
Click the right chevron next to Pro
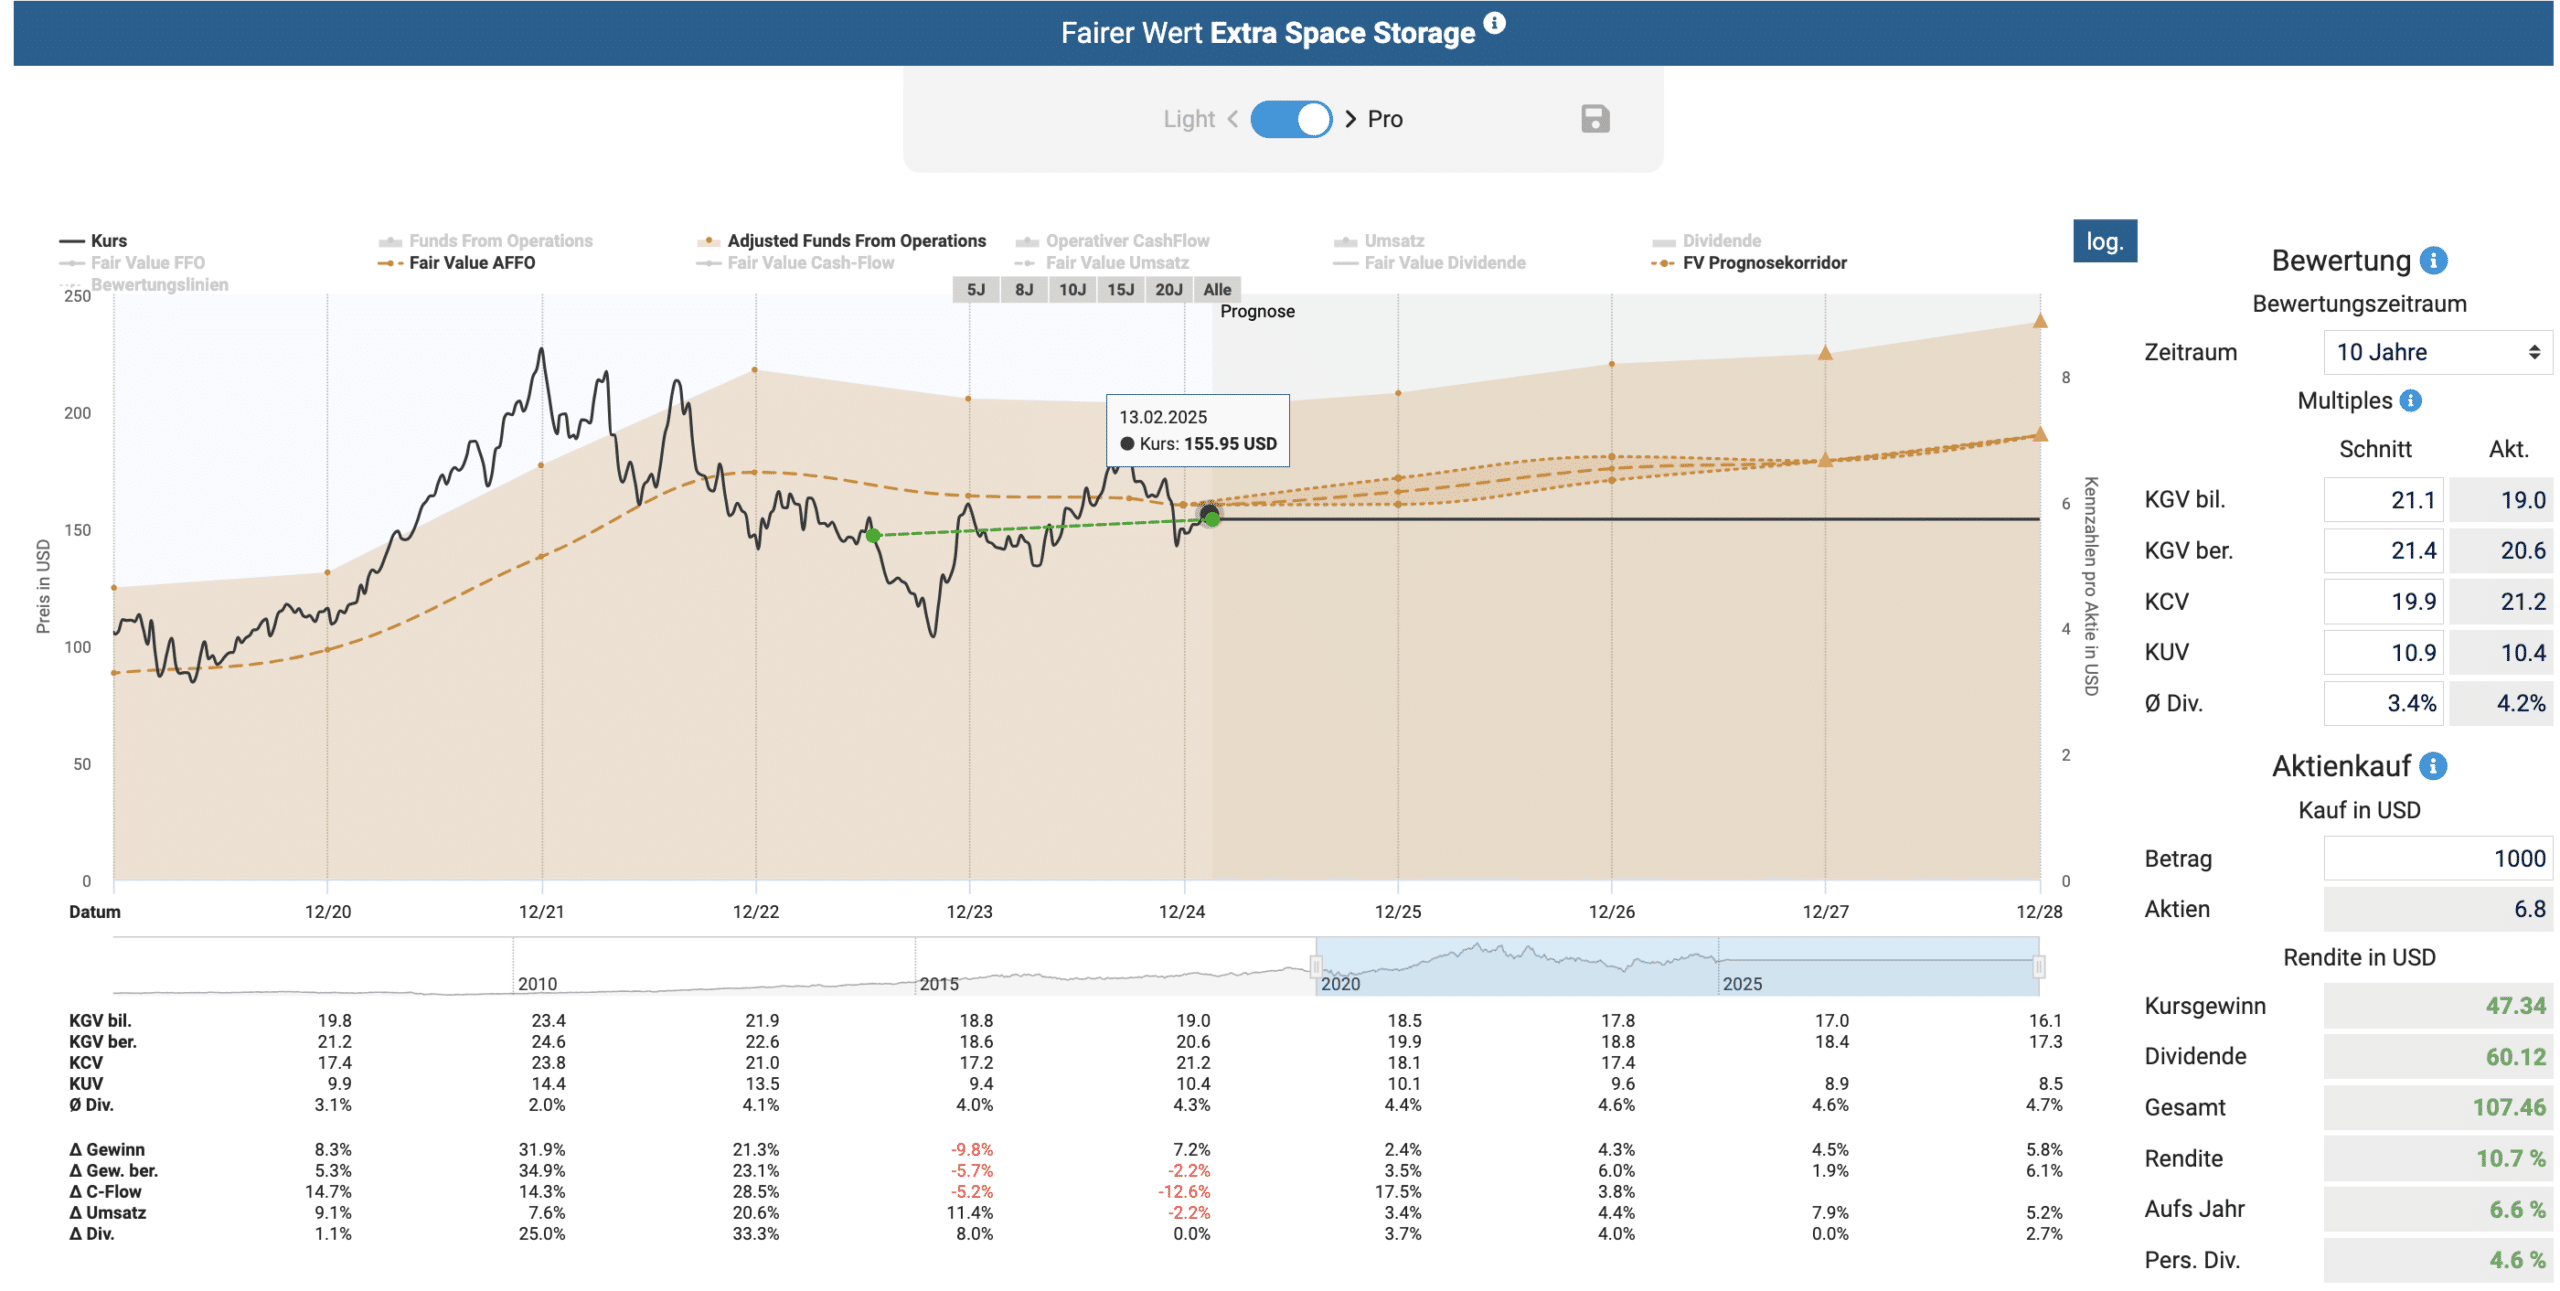1350,119
